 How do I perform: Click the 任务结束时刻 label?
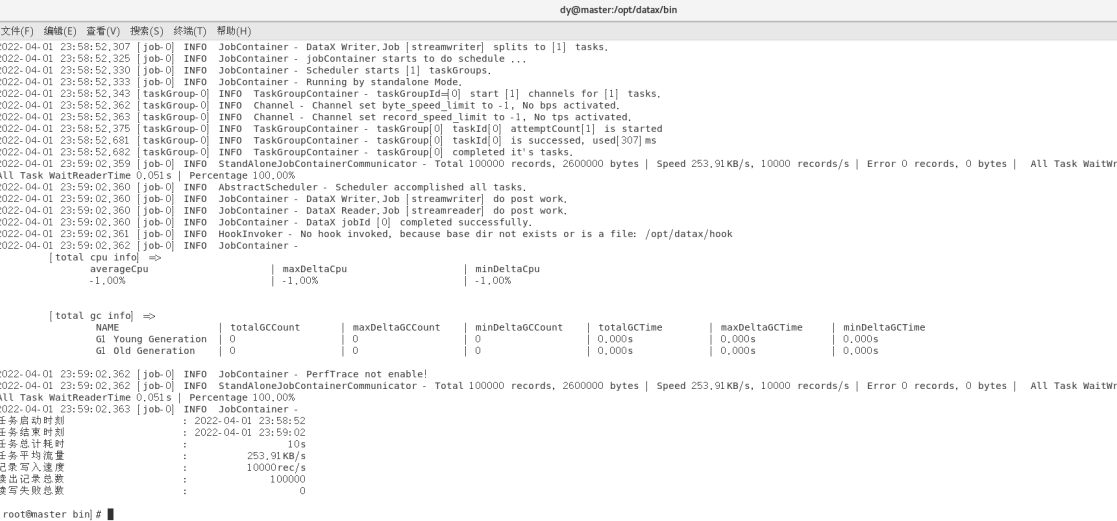click(32, 432)
